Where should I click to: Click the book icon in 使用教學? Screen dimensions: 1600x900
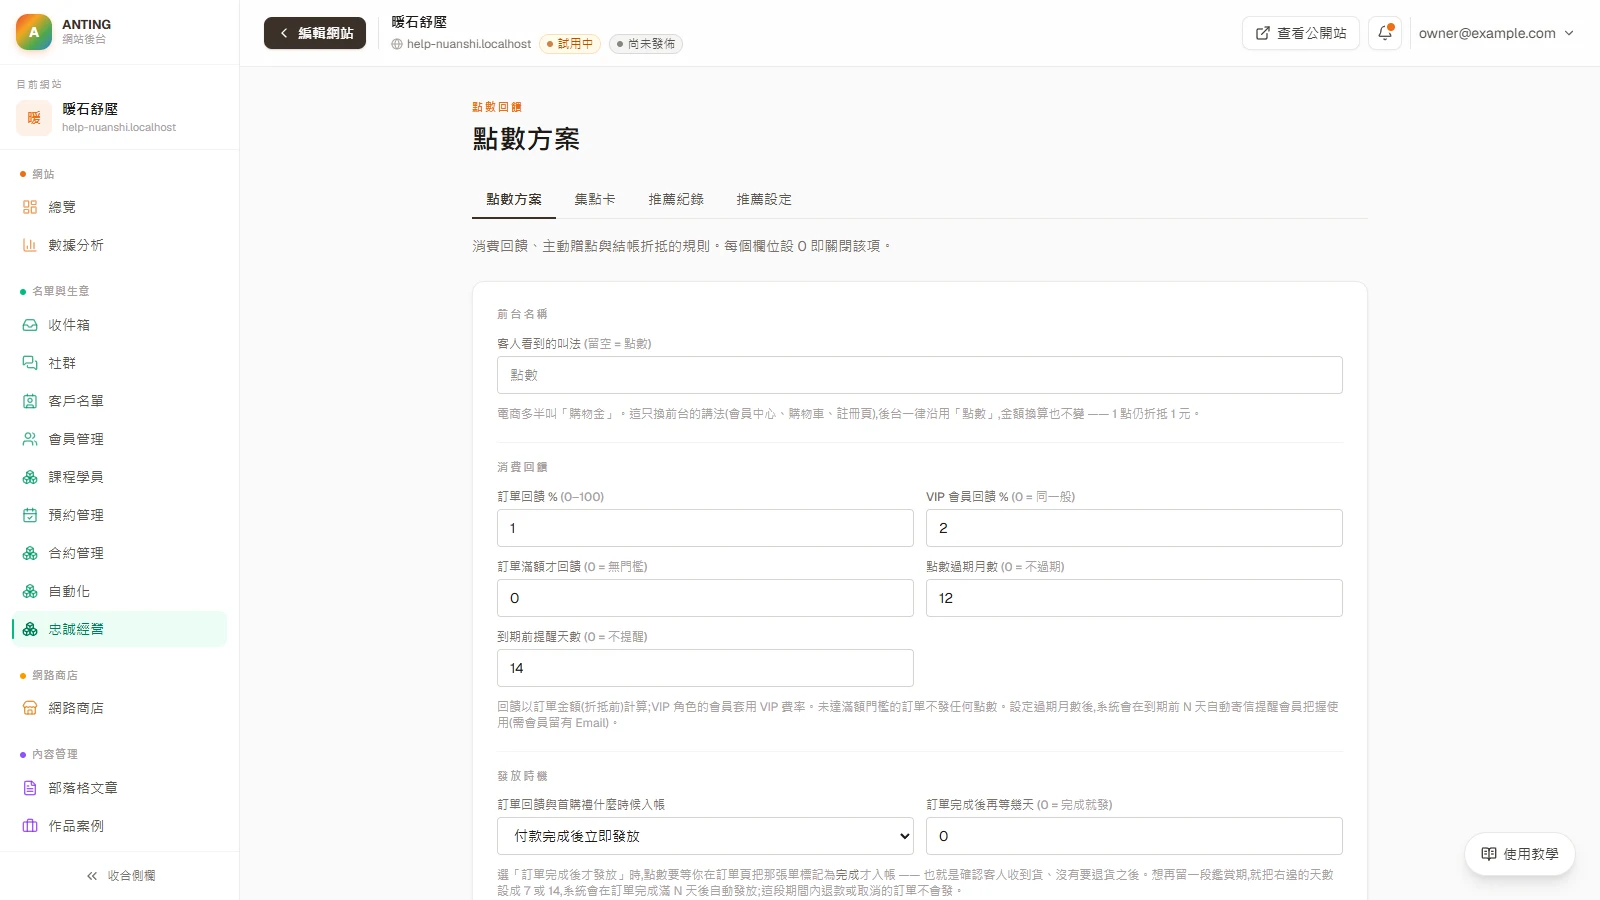pos(1489,854)
